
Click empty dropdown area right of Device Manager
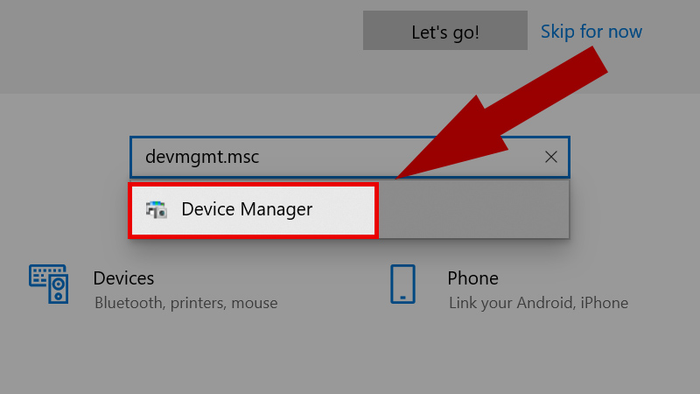pyautogui.click(x=473, y=210)
